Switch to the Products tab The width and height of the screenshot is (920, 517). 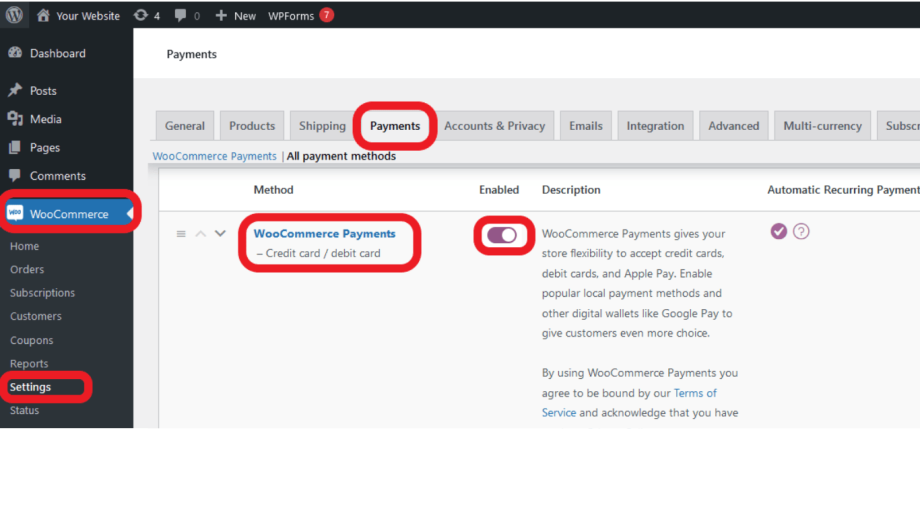pos(252,126)
